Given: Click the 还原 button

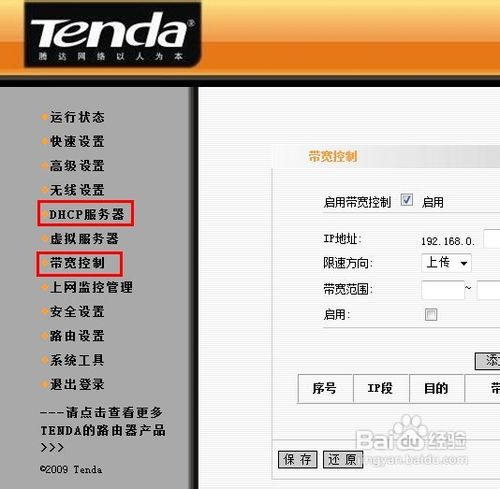Looking at the screenshot, I should [343, 460].
